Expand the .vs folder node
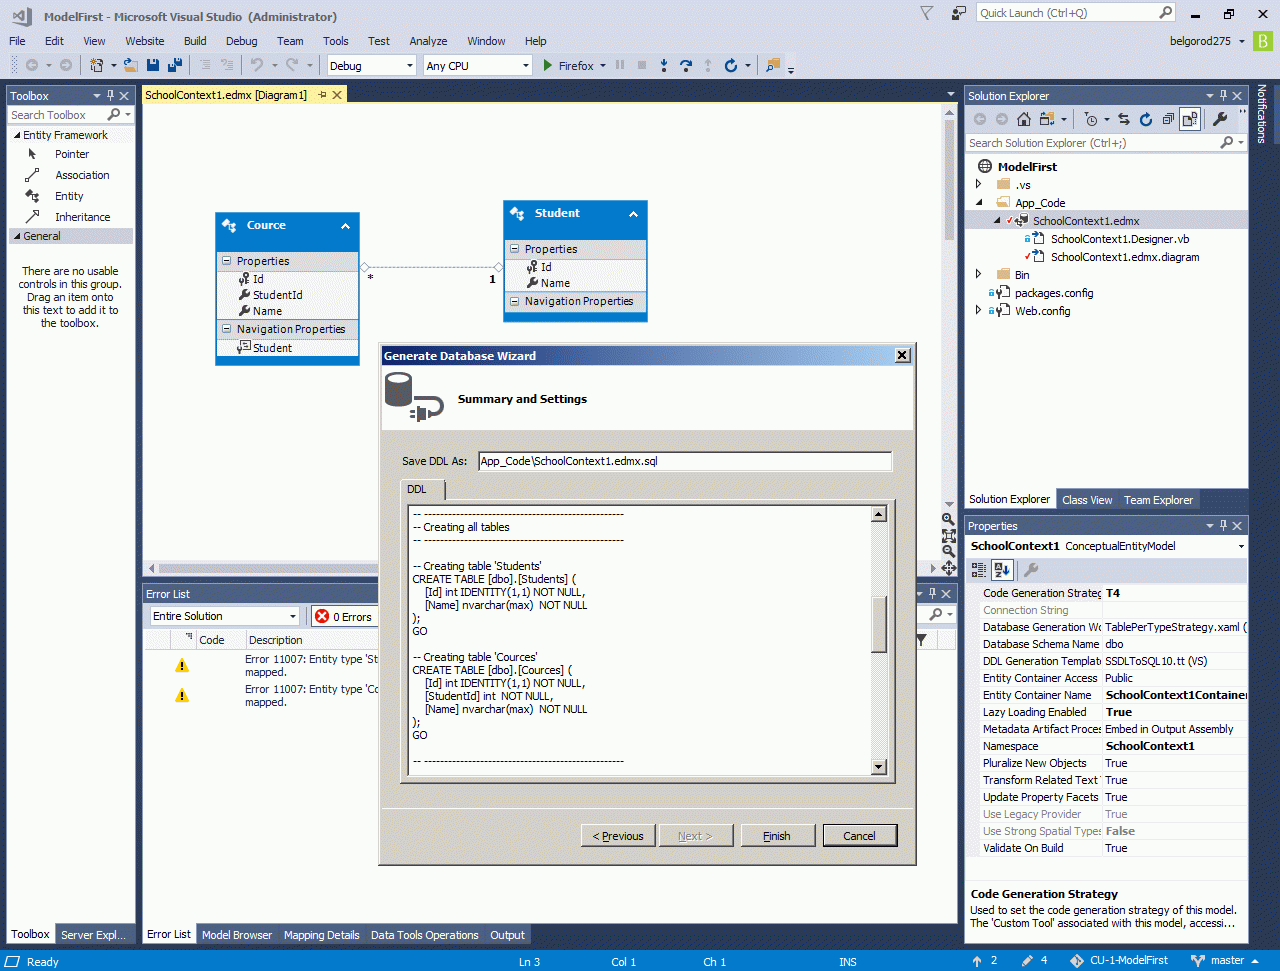The image size is (1280, 971). pyautogui.click(x=979, y=184)
